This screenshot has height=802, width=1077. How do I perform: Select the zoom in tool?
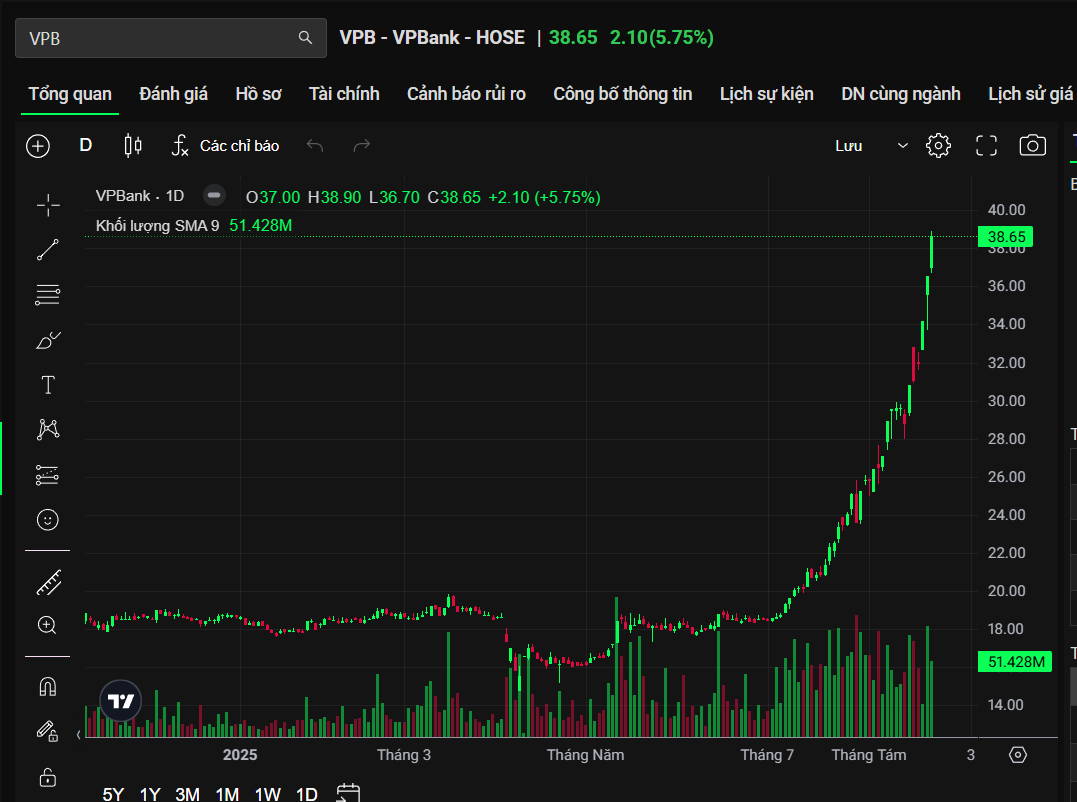point(48,625)
